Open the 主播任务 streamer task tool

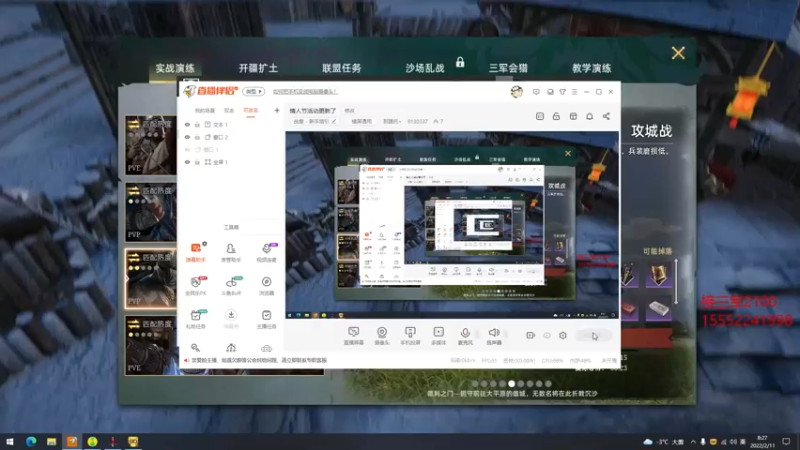click(266, 319)
